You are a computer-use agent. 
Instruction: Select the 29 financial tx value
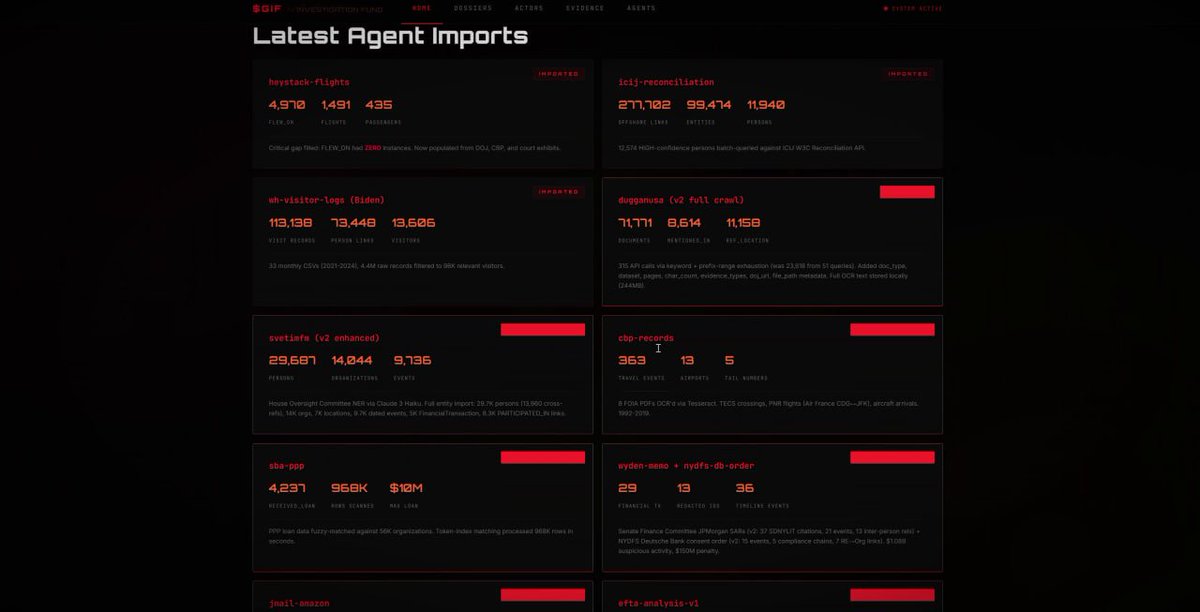(x=627, y=488)
